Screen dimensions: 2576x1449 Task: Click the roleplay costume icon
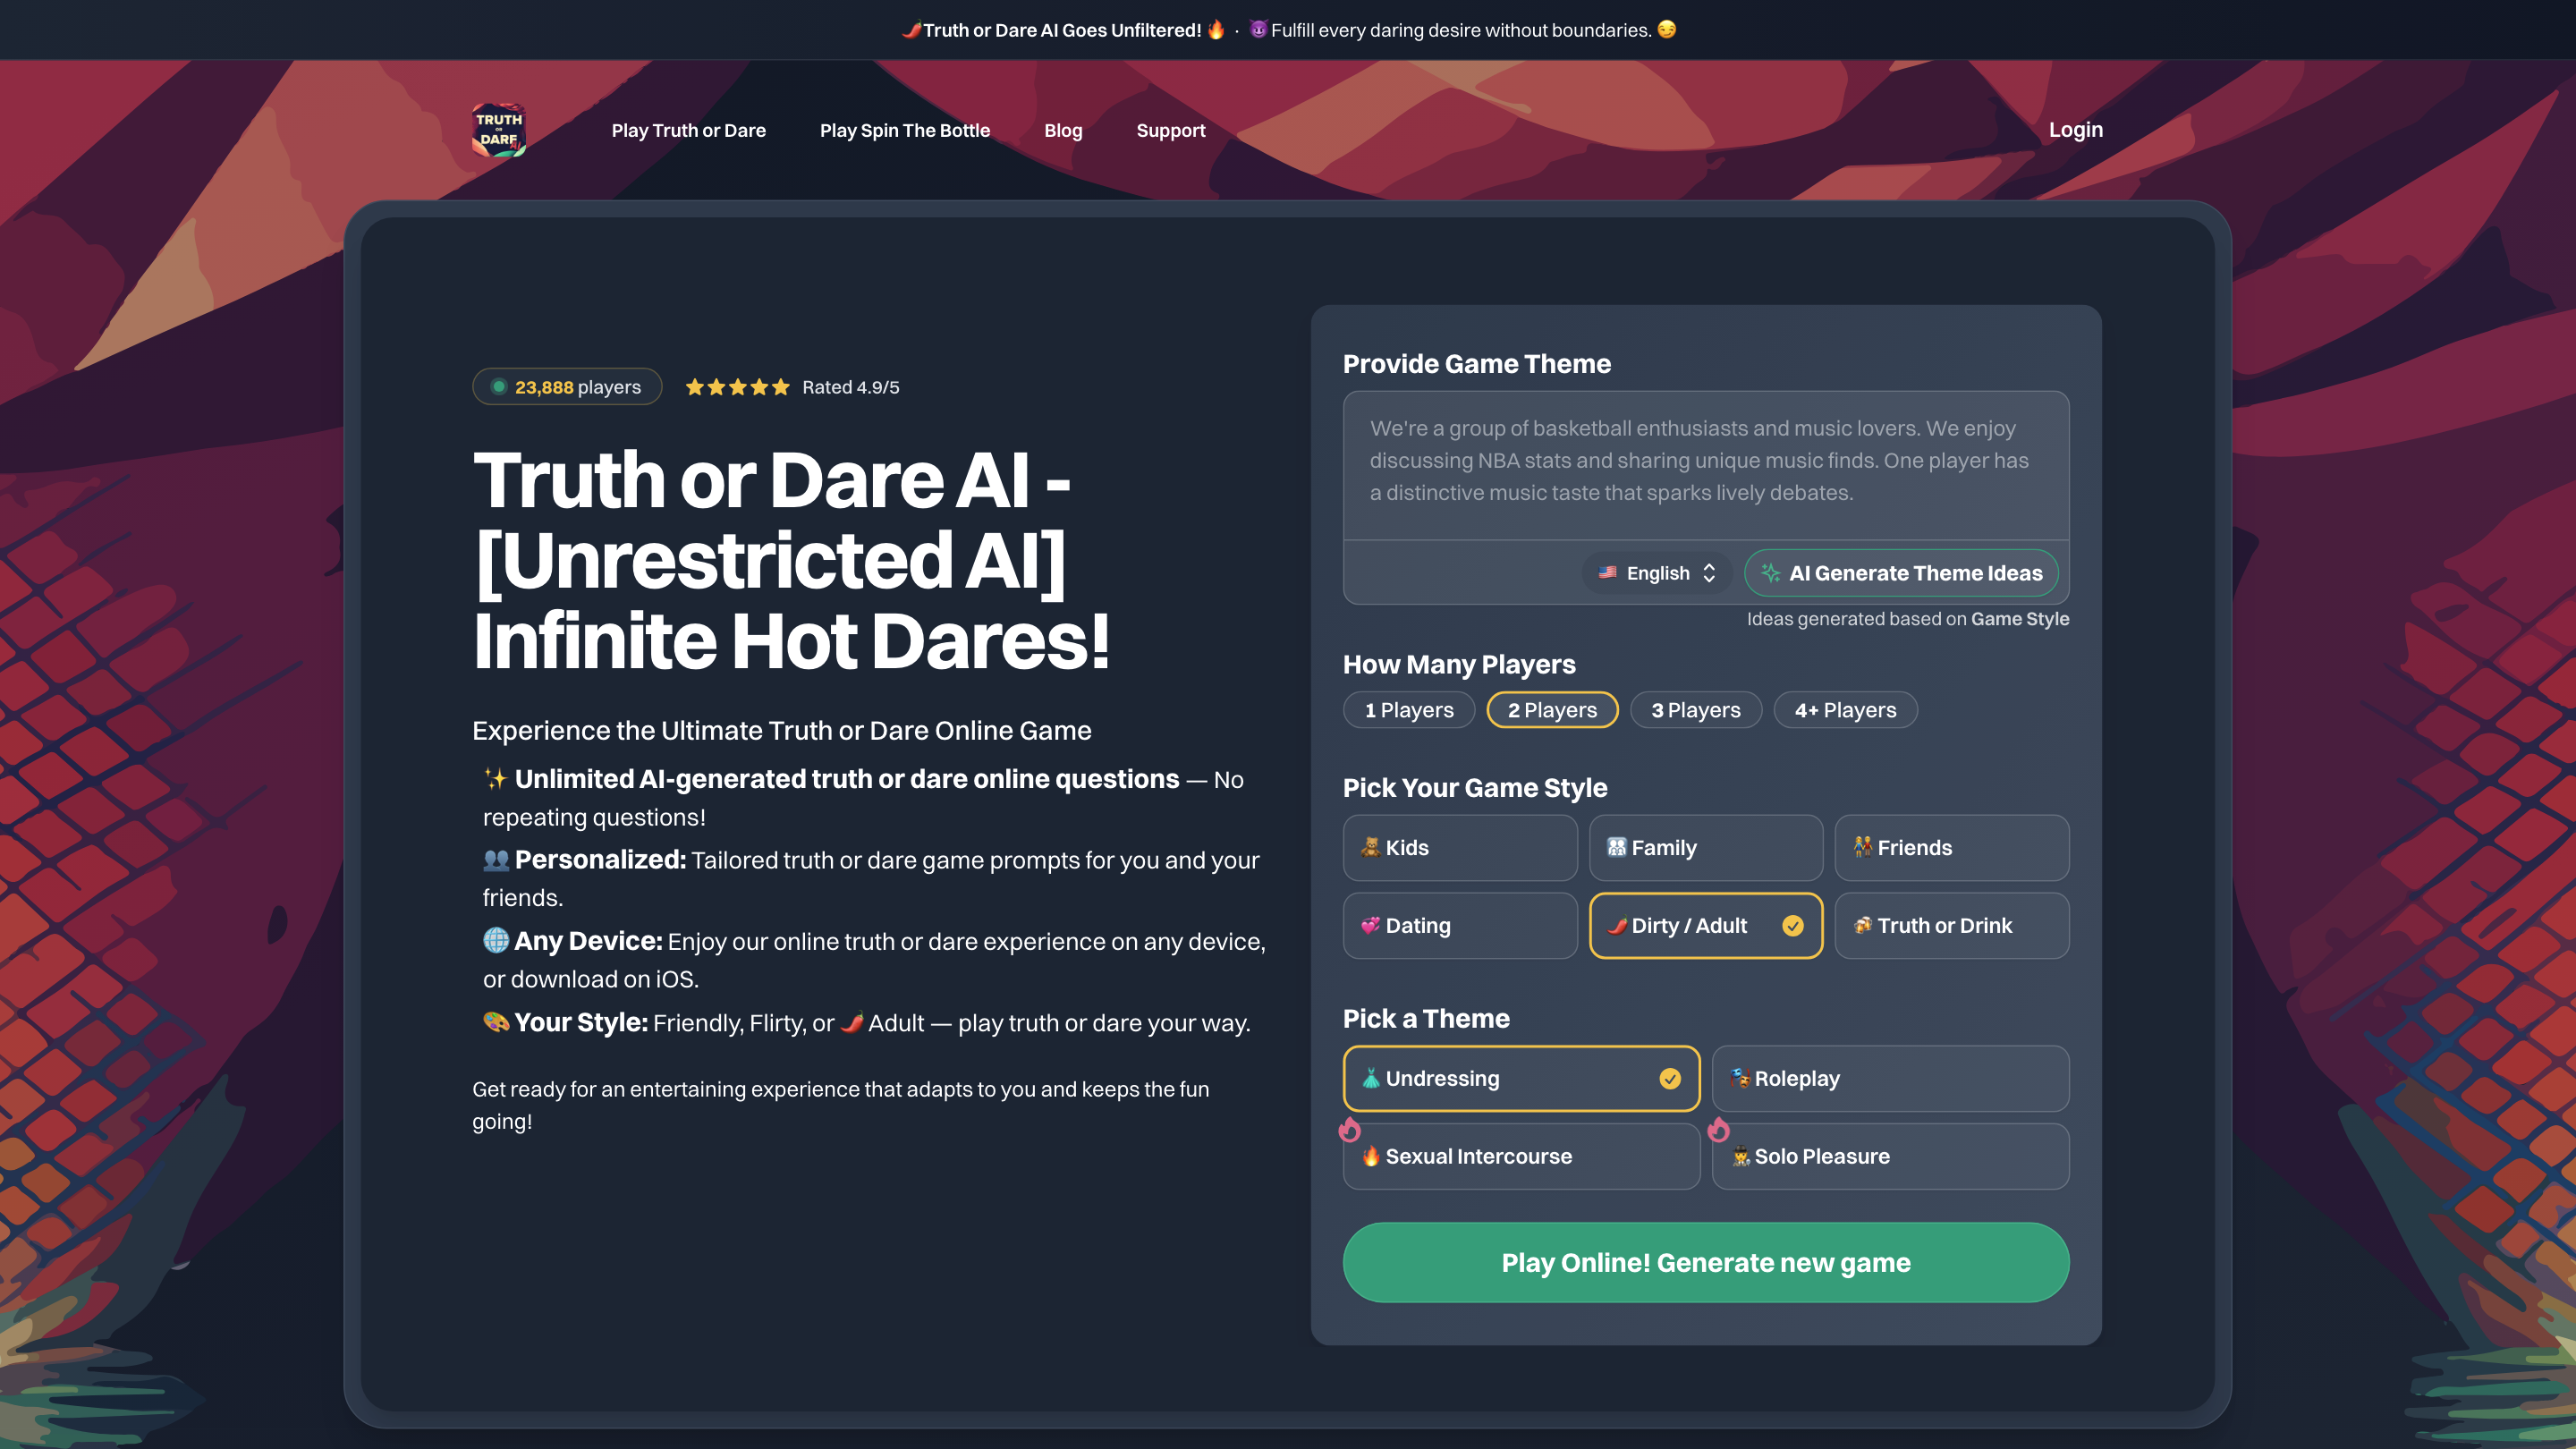(x=1741, y=1078)
